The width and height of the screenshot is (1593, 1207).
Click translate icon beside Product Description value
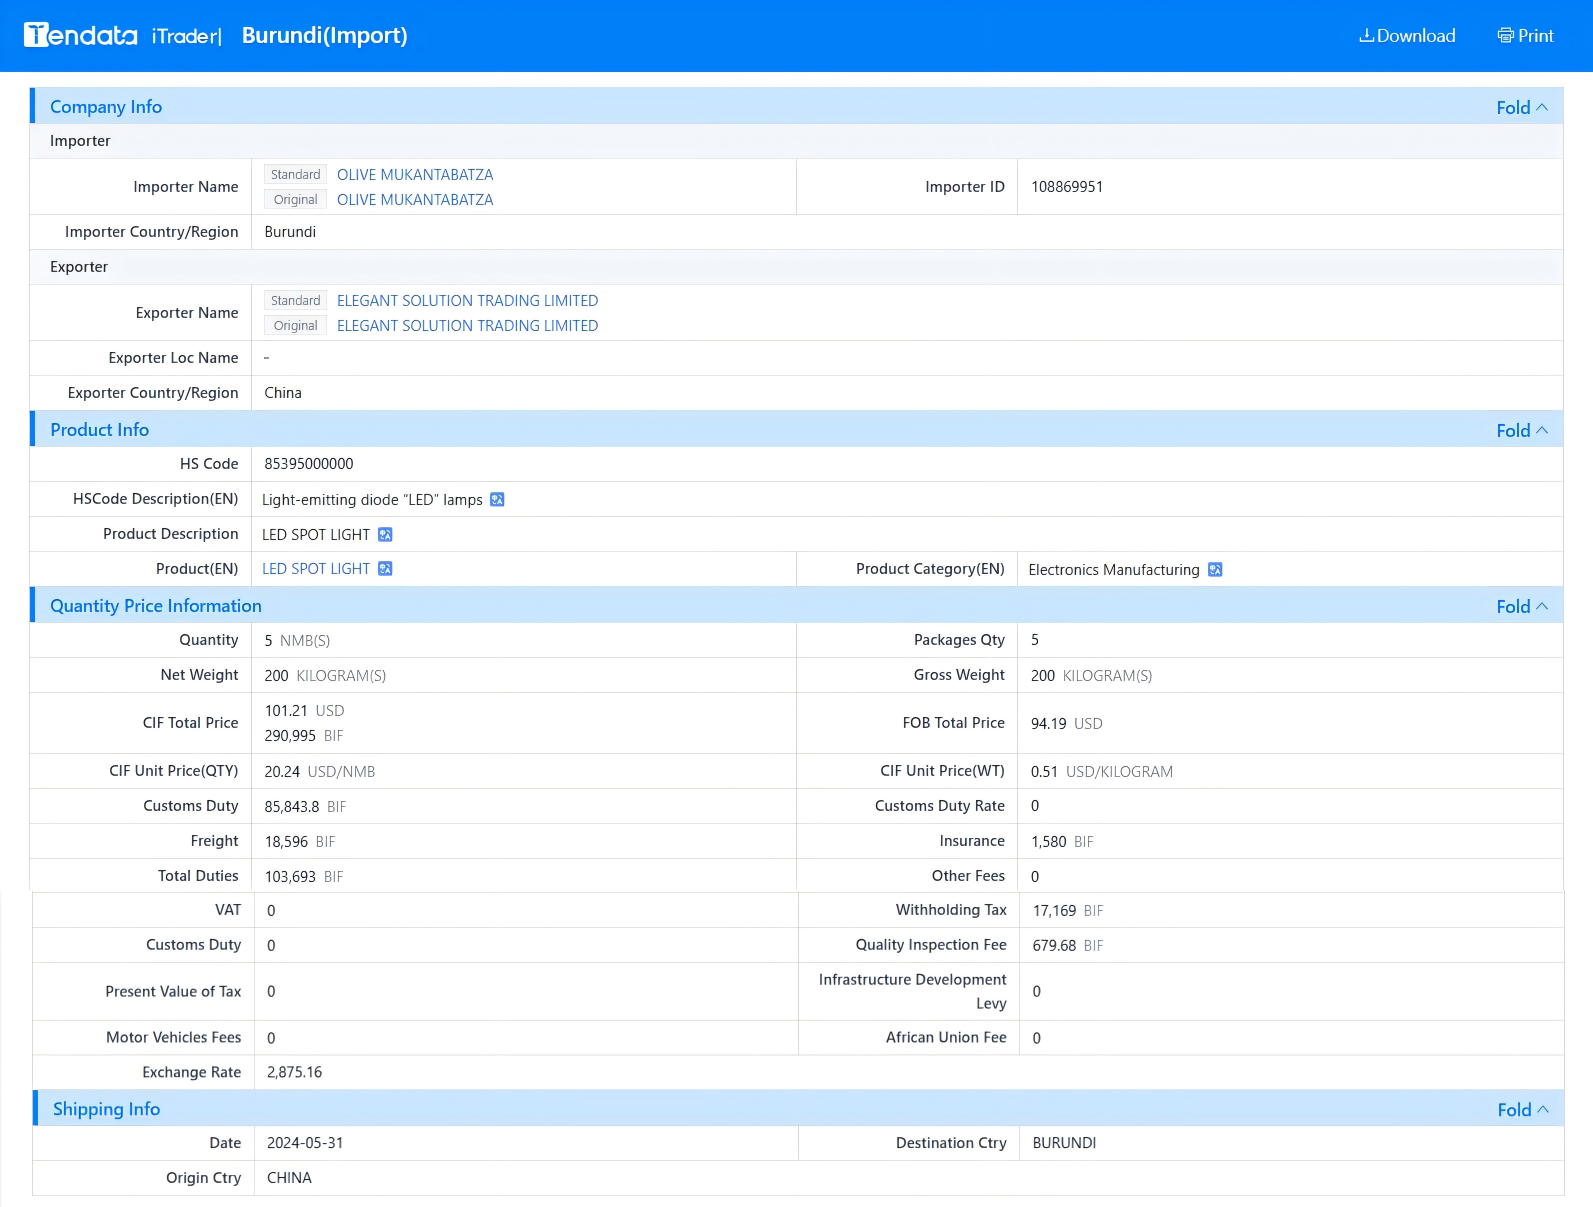[x=385, y=534]
